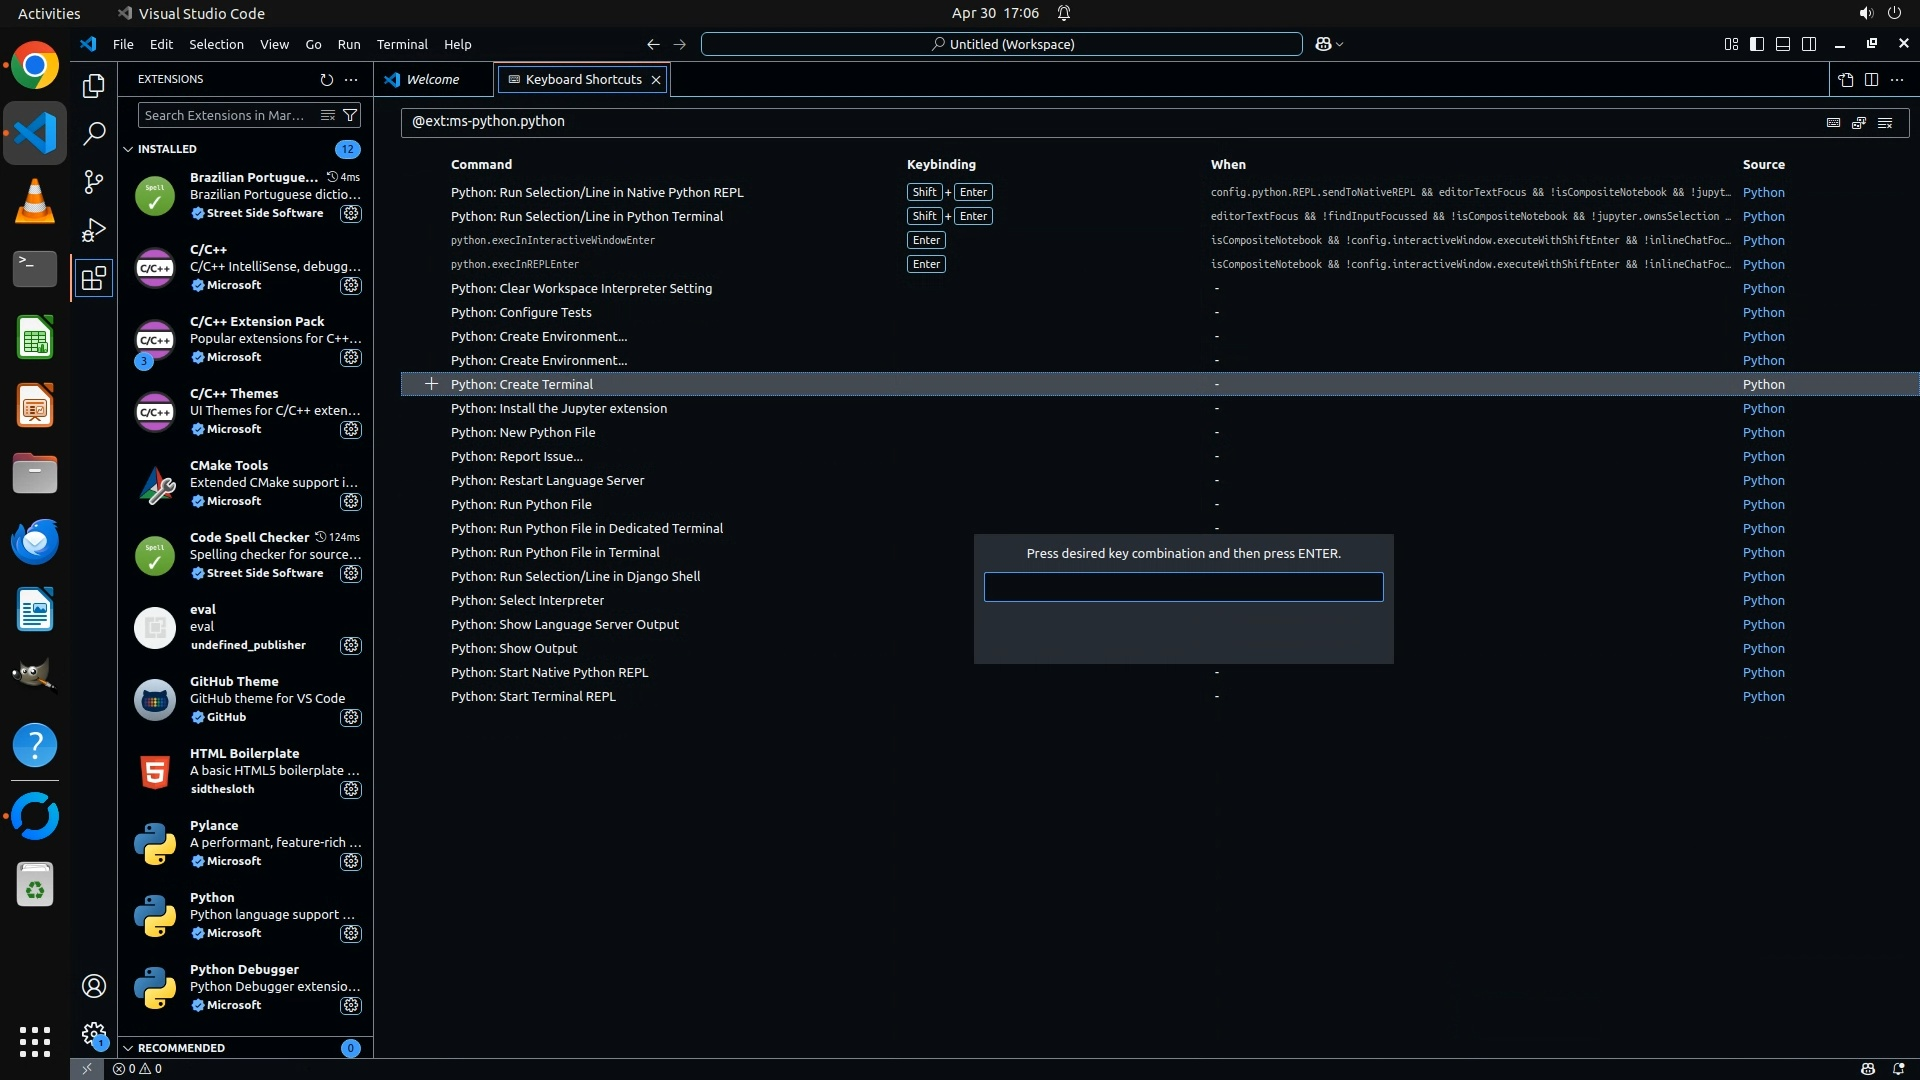Open the Run and Debug view
This screenshot has height=1080, width=1920.
tap(93, 230)
